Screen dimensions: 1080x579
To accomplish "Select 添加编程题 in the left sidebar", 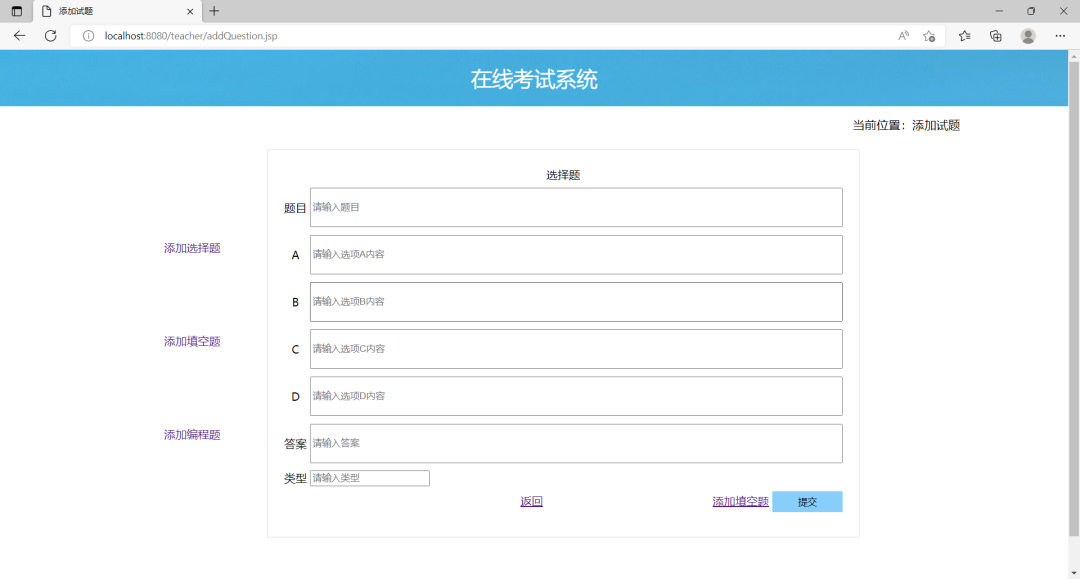I will pyautogui.click(x=190, y=434).
